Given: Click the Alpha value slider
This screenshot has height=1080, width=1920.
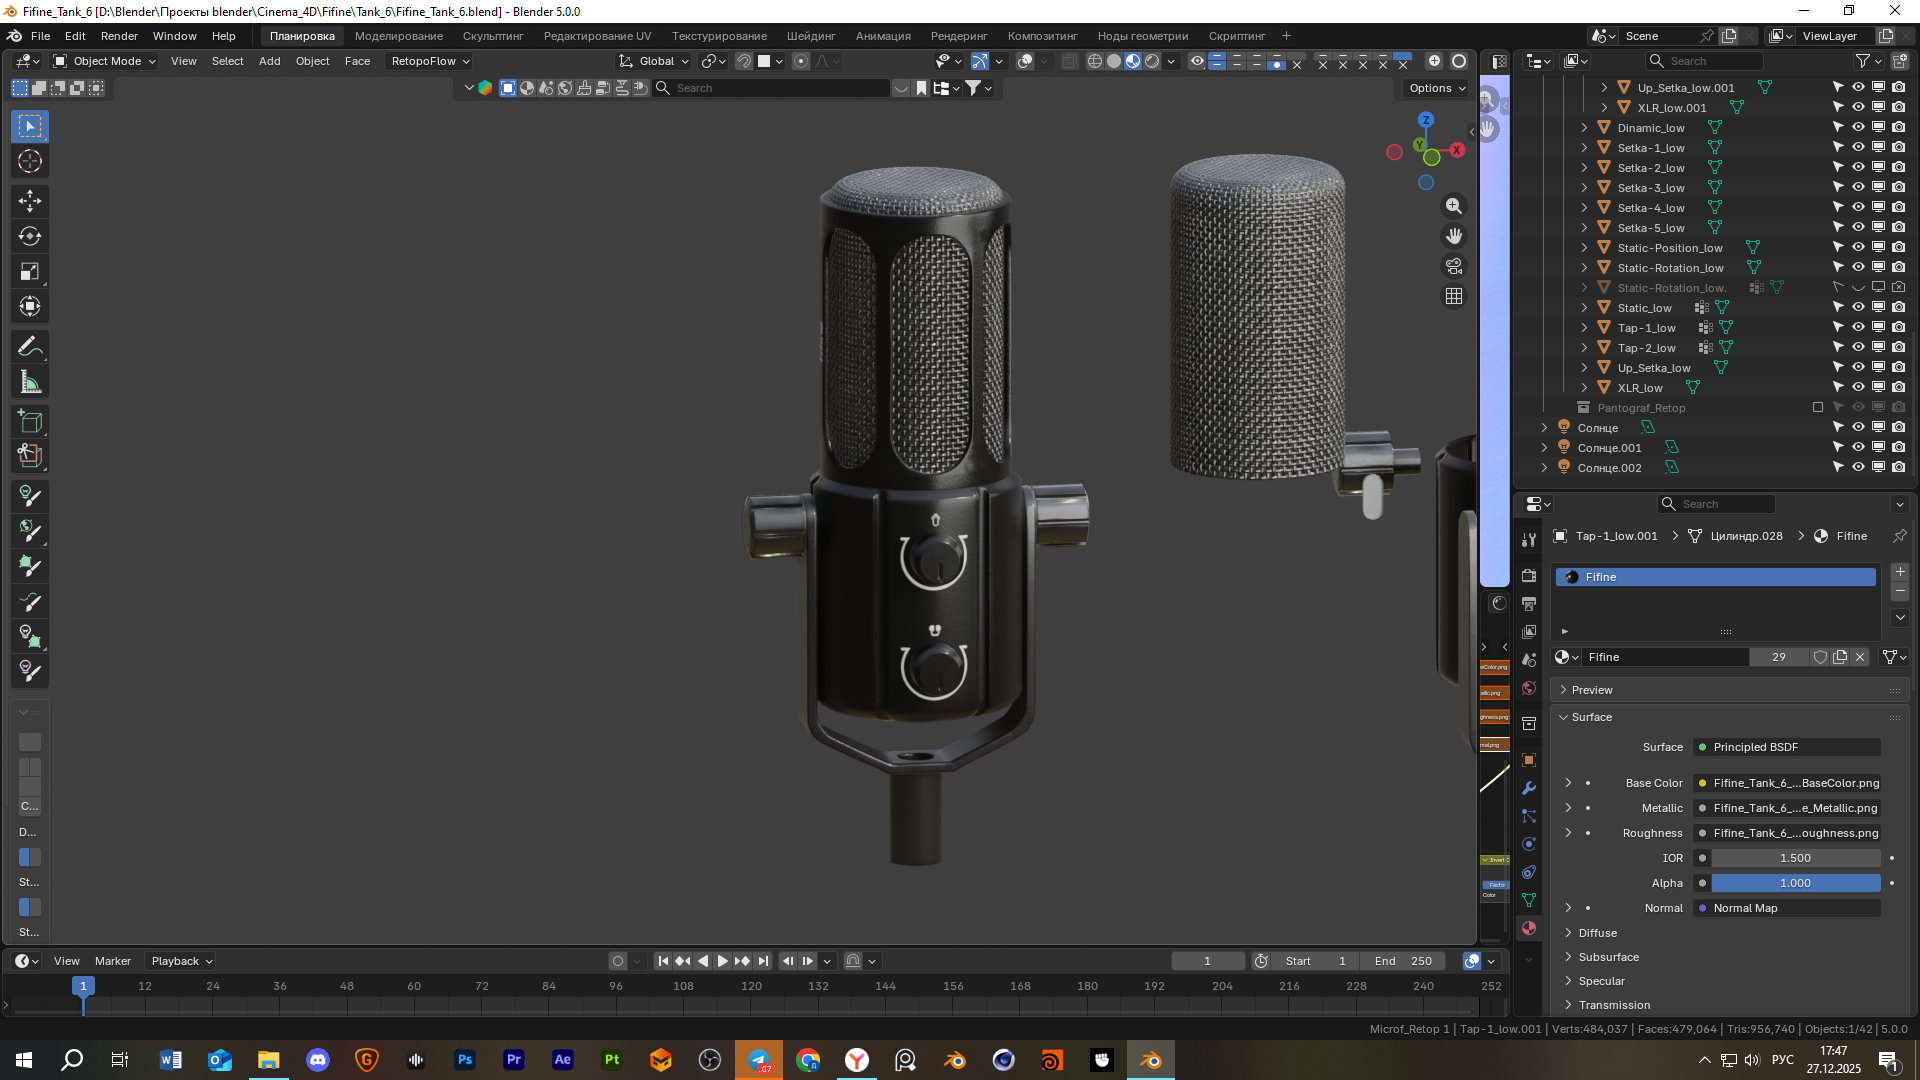Looking at the screenshot, I should click(x=1795, y=883).
